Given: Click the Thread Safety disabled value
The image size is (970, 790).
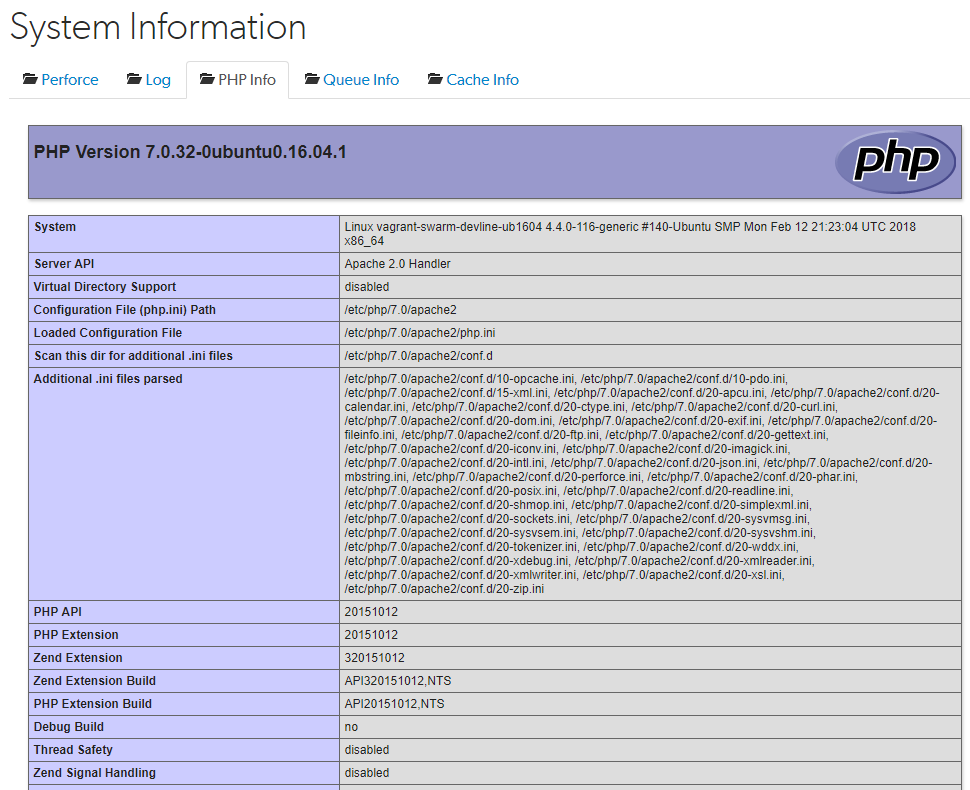Looking at the screenshot, I should (367, 749).
